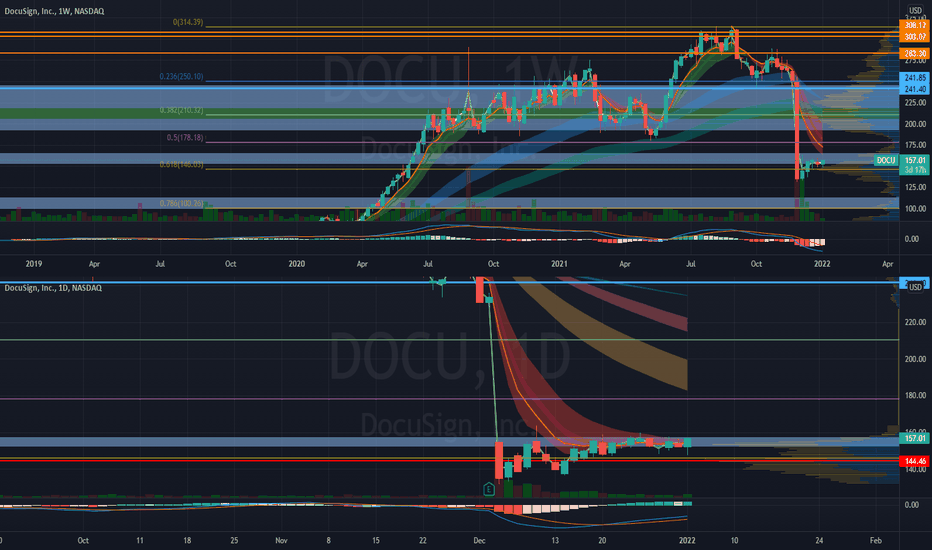932x550 pixels.
Task: Click 24 on the daily time axis
Action: 819,540
